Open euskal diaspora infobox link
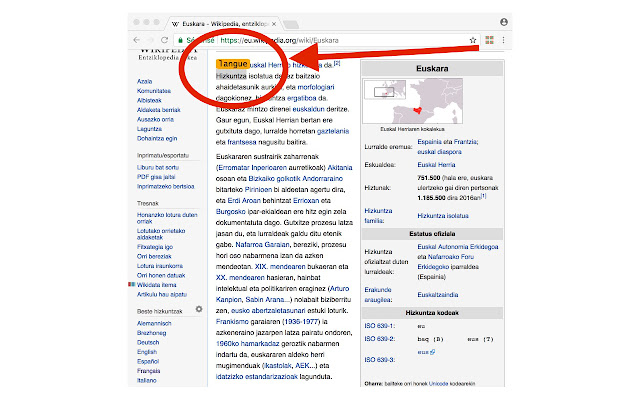The image size is (640, 400). [439, 152]
